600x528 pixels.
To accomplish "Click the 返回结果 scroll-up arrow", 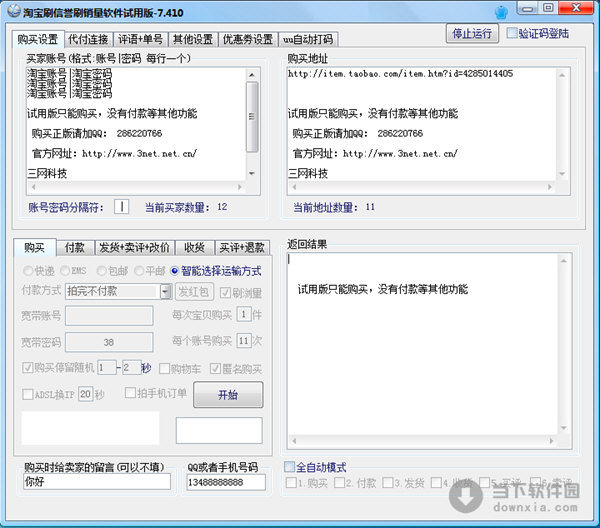I will 564,261.
